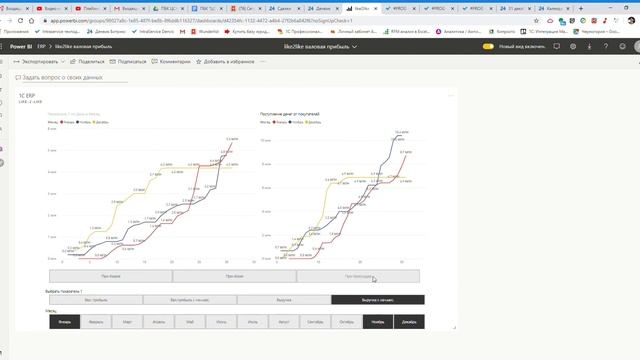Toggle the Декабрь month slicer
Image resolution: width=640 pixels, height=360 pixels.
(x=409, y=322)
